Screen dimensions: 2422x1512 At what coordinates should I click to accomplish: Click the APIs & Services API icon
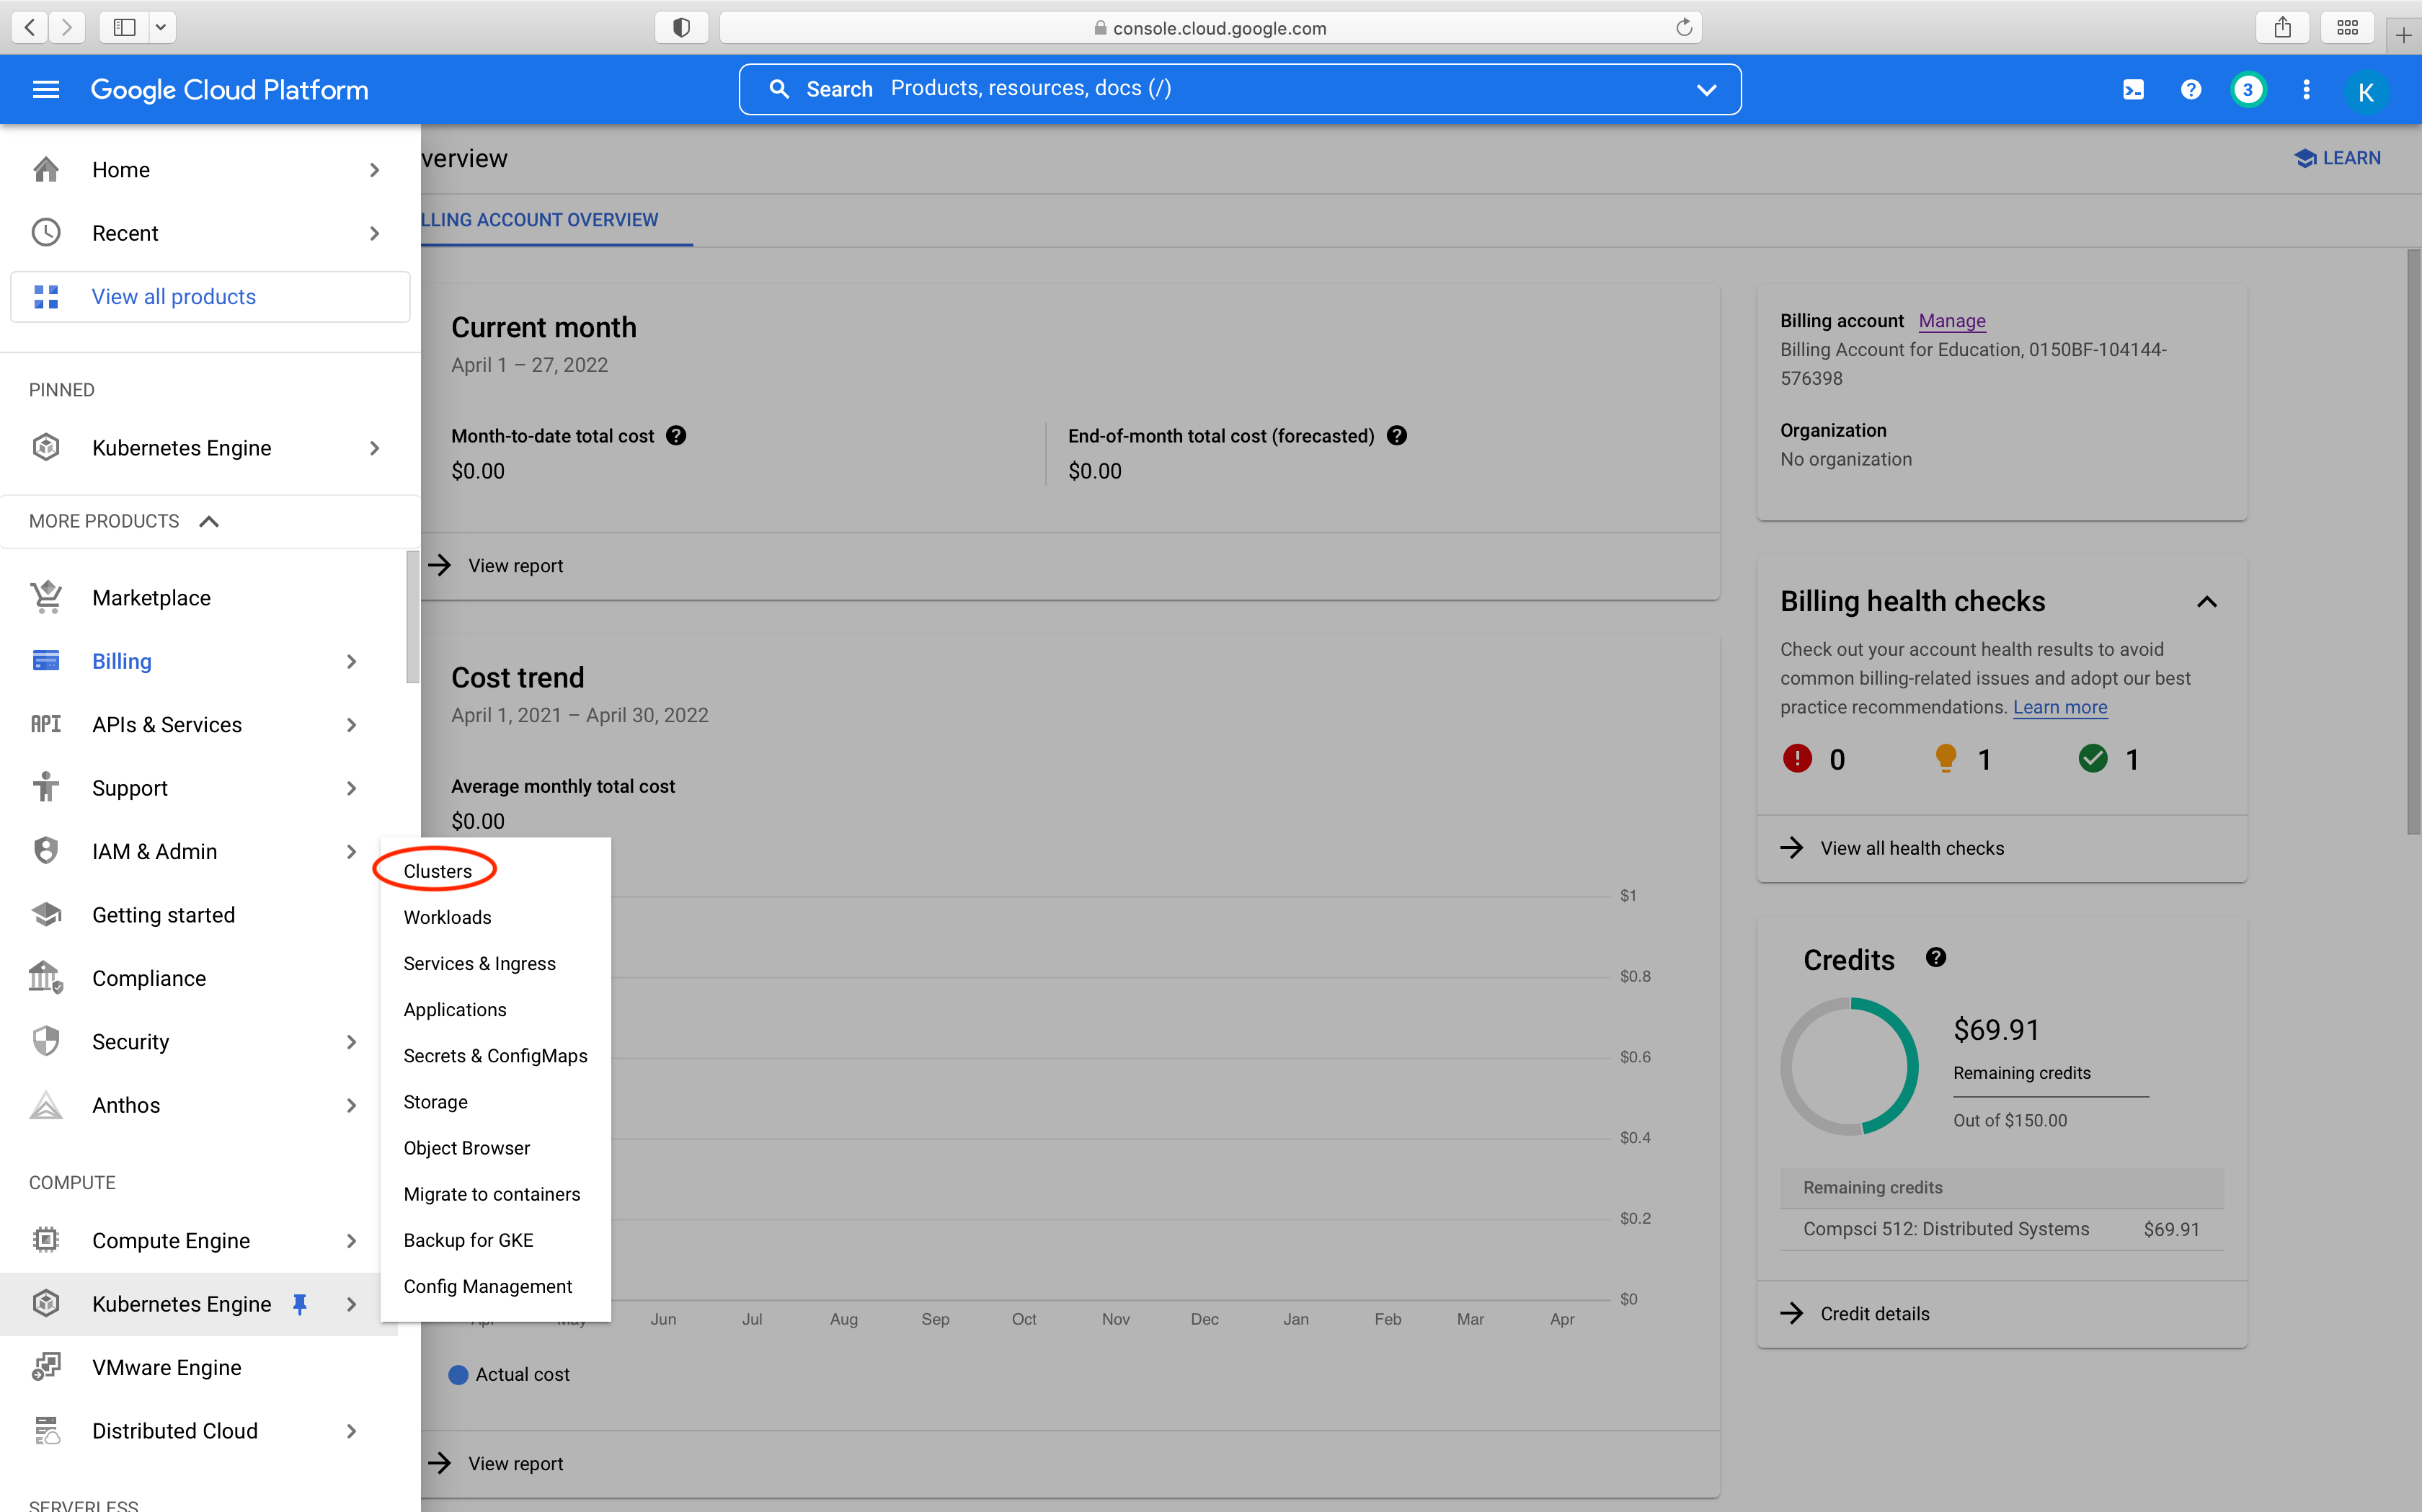(46, 724)
